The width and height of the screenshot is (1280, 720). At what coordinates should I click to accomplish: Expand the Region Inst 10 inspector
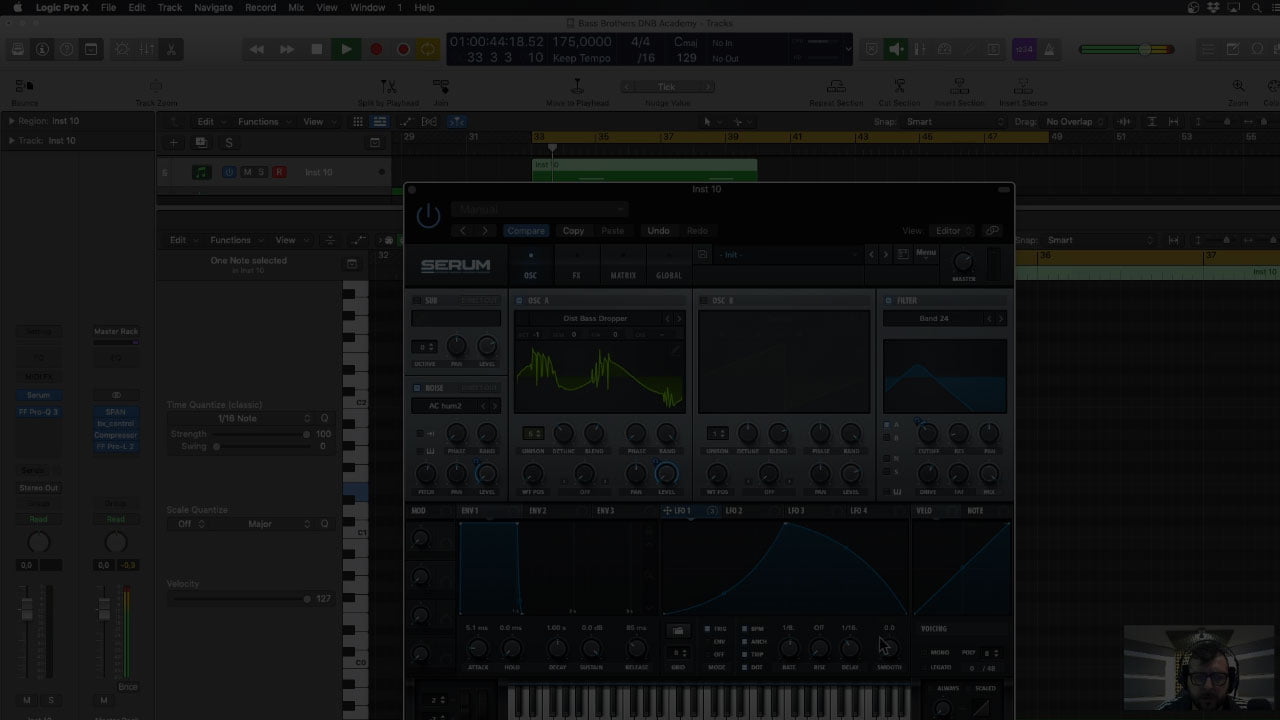point(12,121)
